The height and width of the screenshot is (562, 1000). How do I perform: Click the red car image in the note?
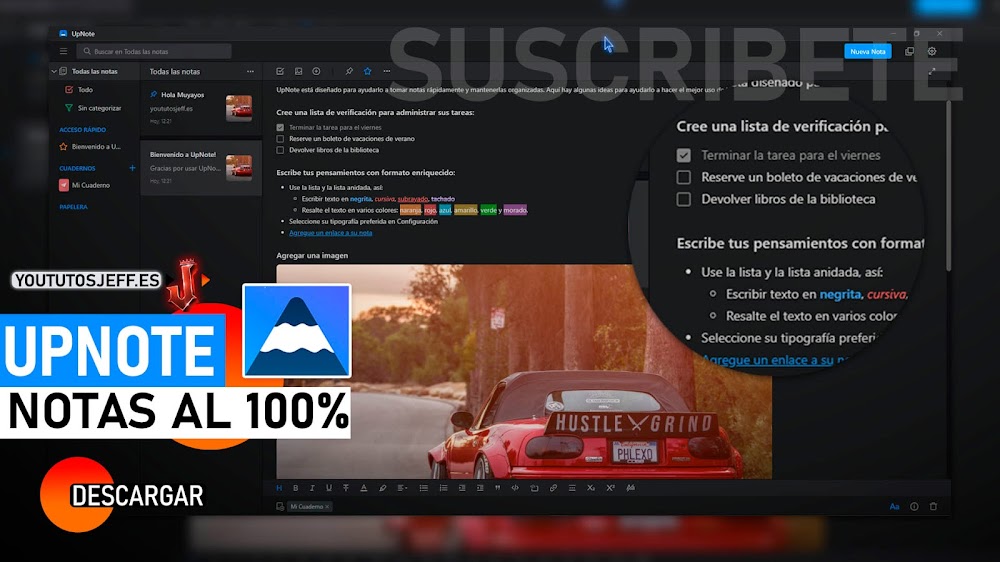(524, 371)
